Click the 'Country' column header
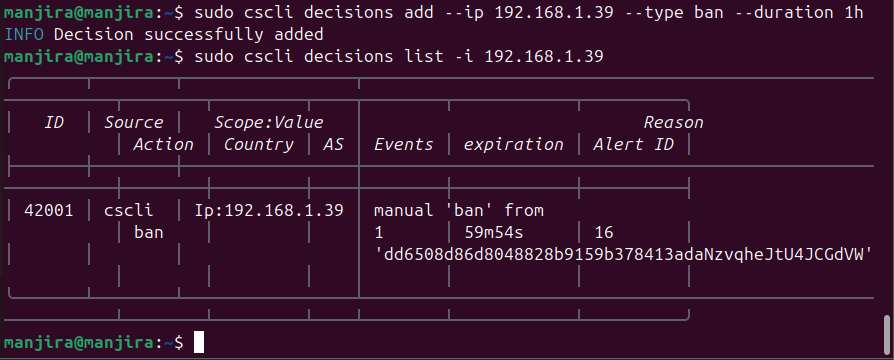This screenshot has height=360, width=894. pos(258,145)
